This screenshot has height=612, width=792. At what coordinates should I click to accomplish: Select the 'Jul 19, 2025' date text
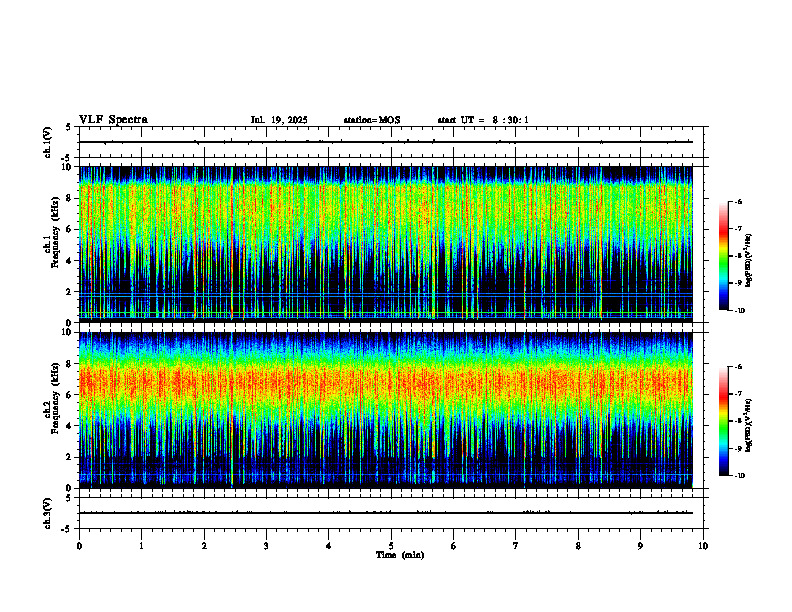(279, 120)
